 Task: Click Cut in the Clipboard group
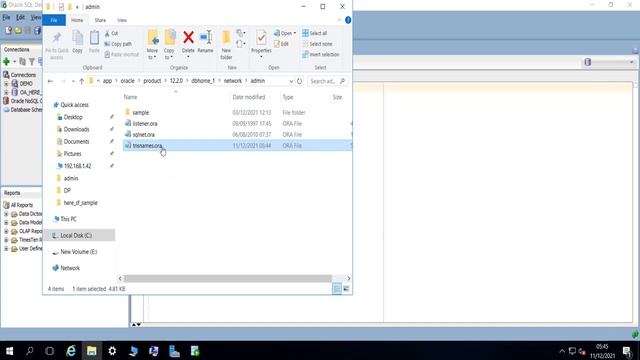pos(111,33)
